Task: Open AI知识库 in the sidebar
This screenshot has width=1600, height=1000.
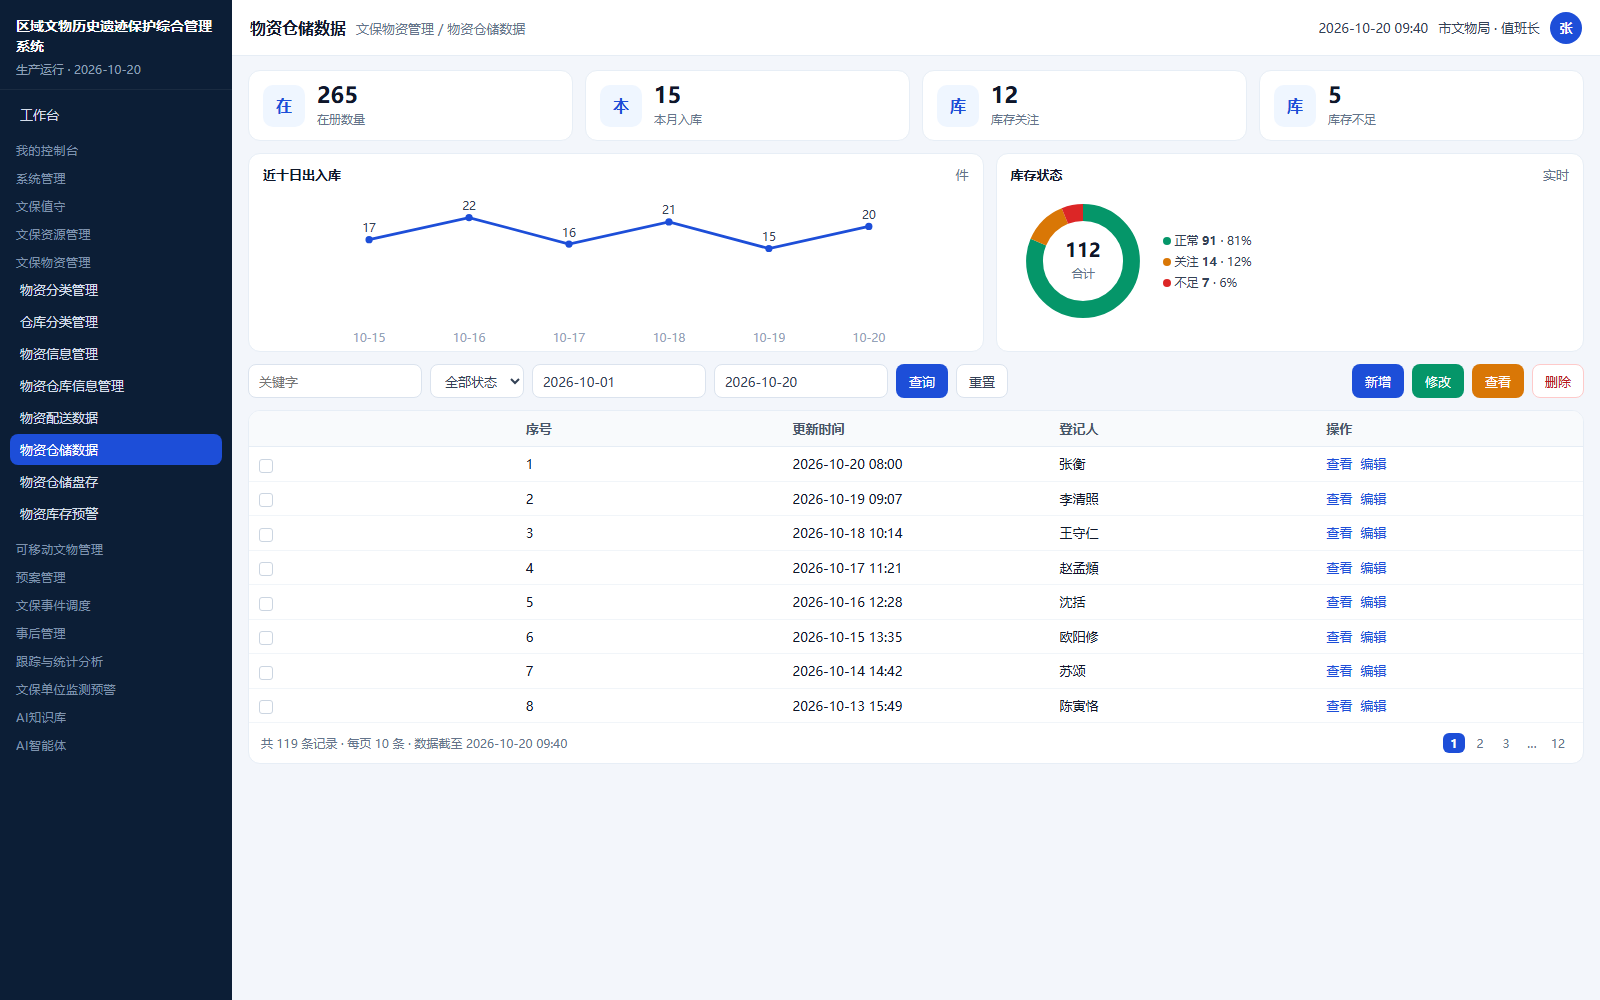Action: coord(41,717)
